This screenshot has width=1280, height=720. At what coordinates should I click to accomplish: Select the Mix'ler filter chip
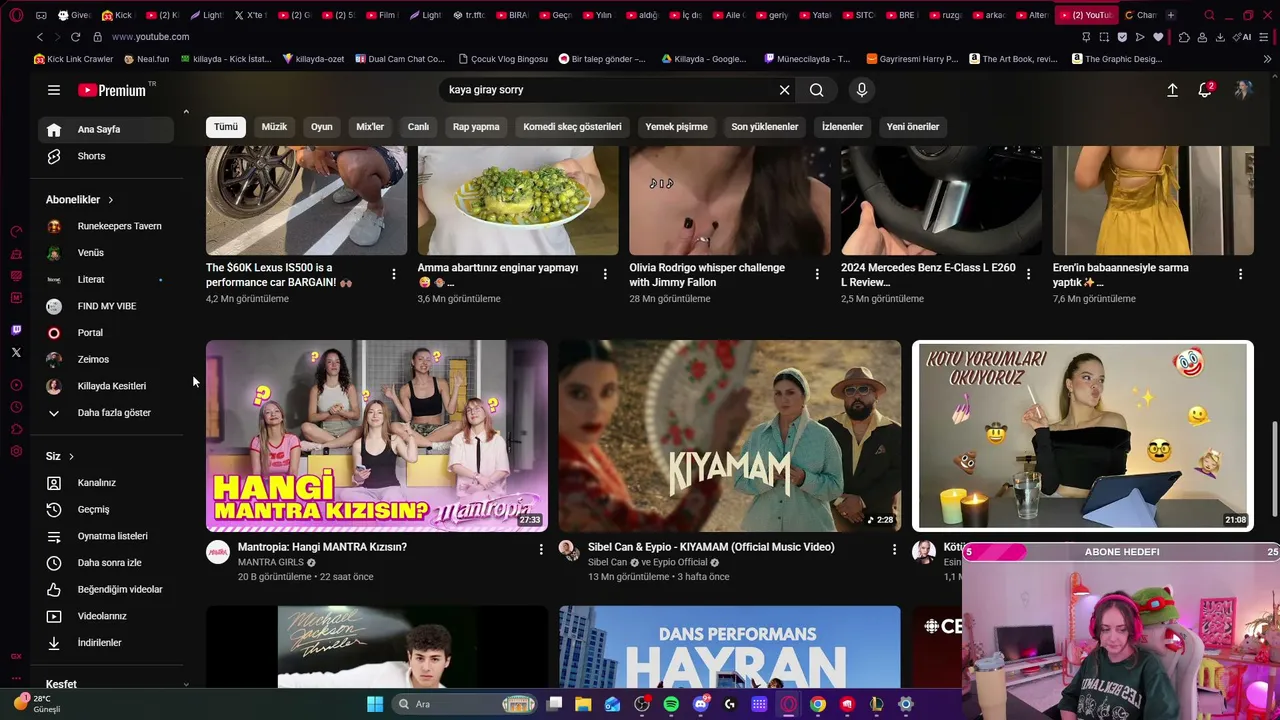click(370, 127)
